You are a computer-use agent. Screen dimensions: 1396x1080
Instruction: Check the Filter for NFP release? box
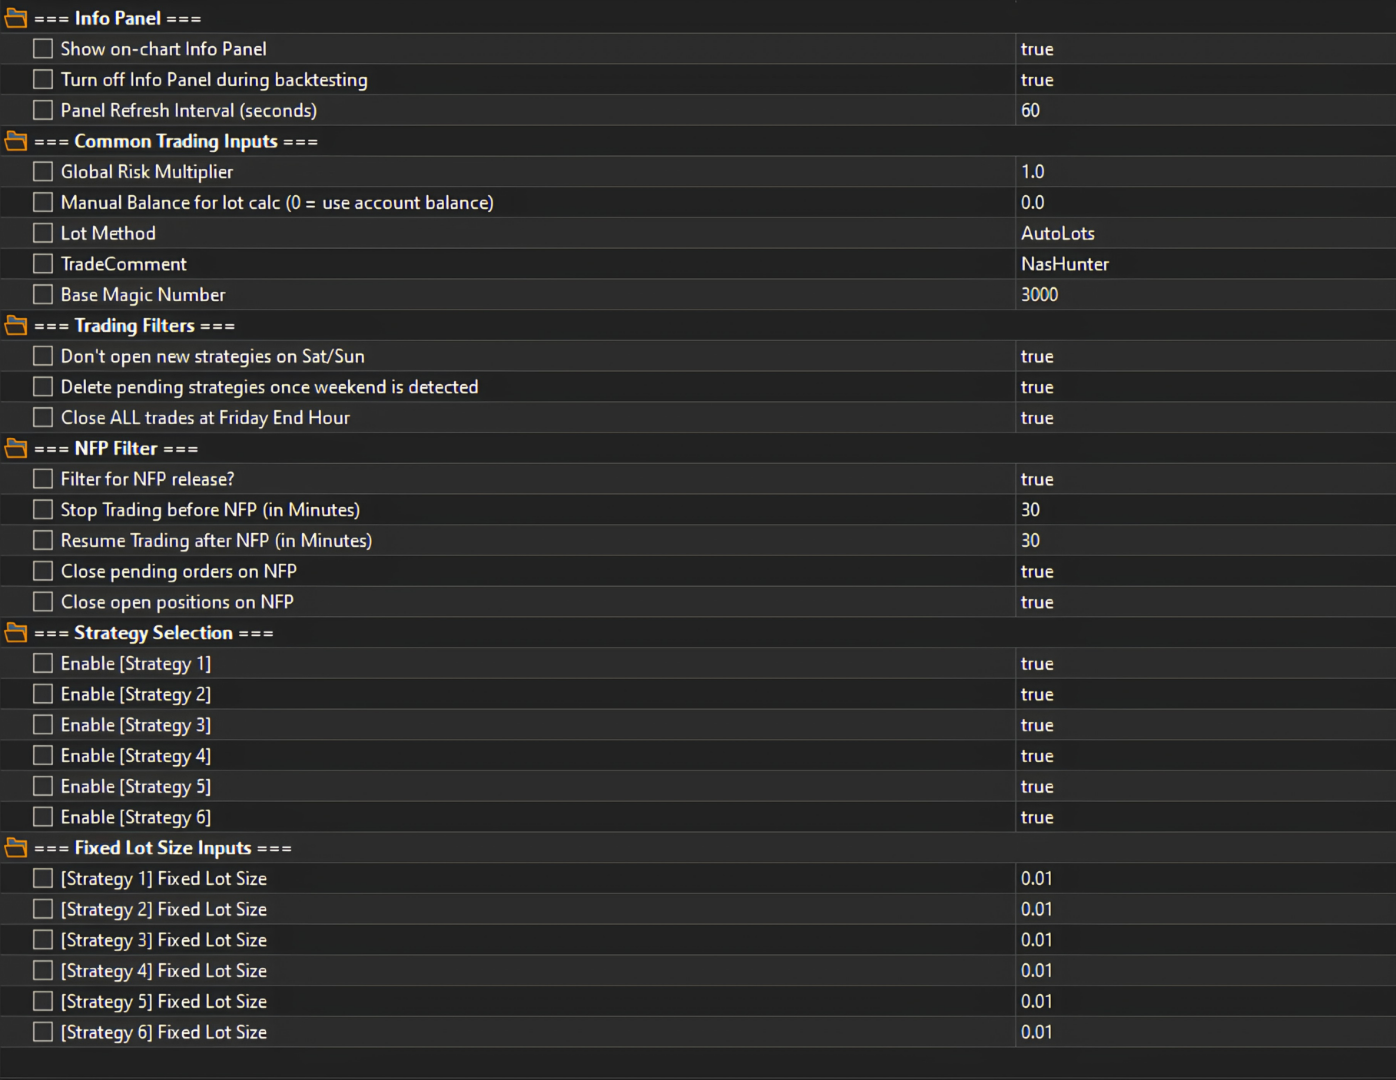point(43,479)
